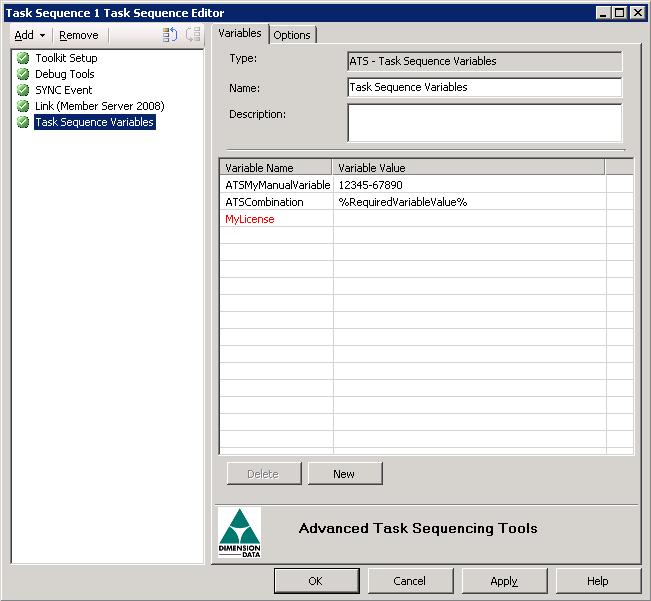Click the Apply button
Viewport: 651px width, 601px height.
tap(504, 581)
